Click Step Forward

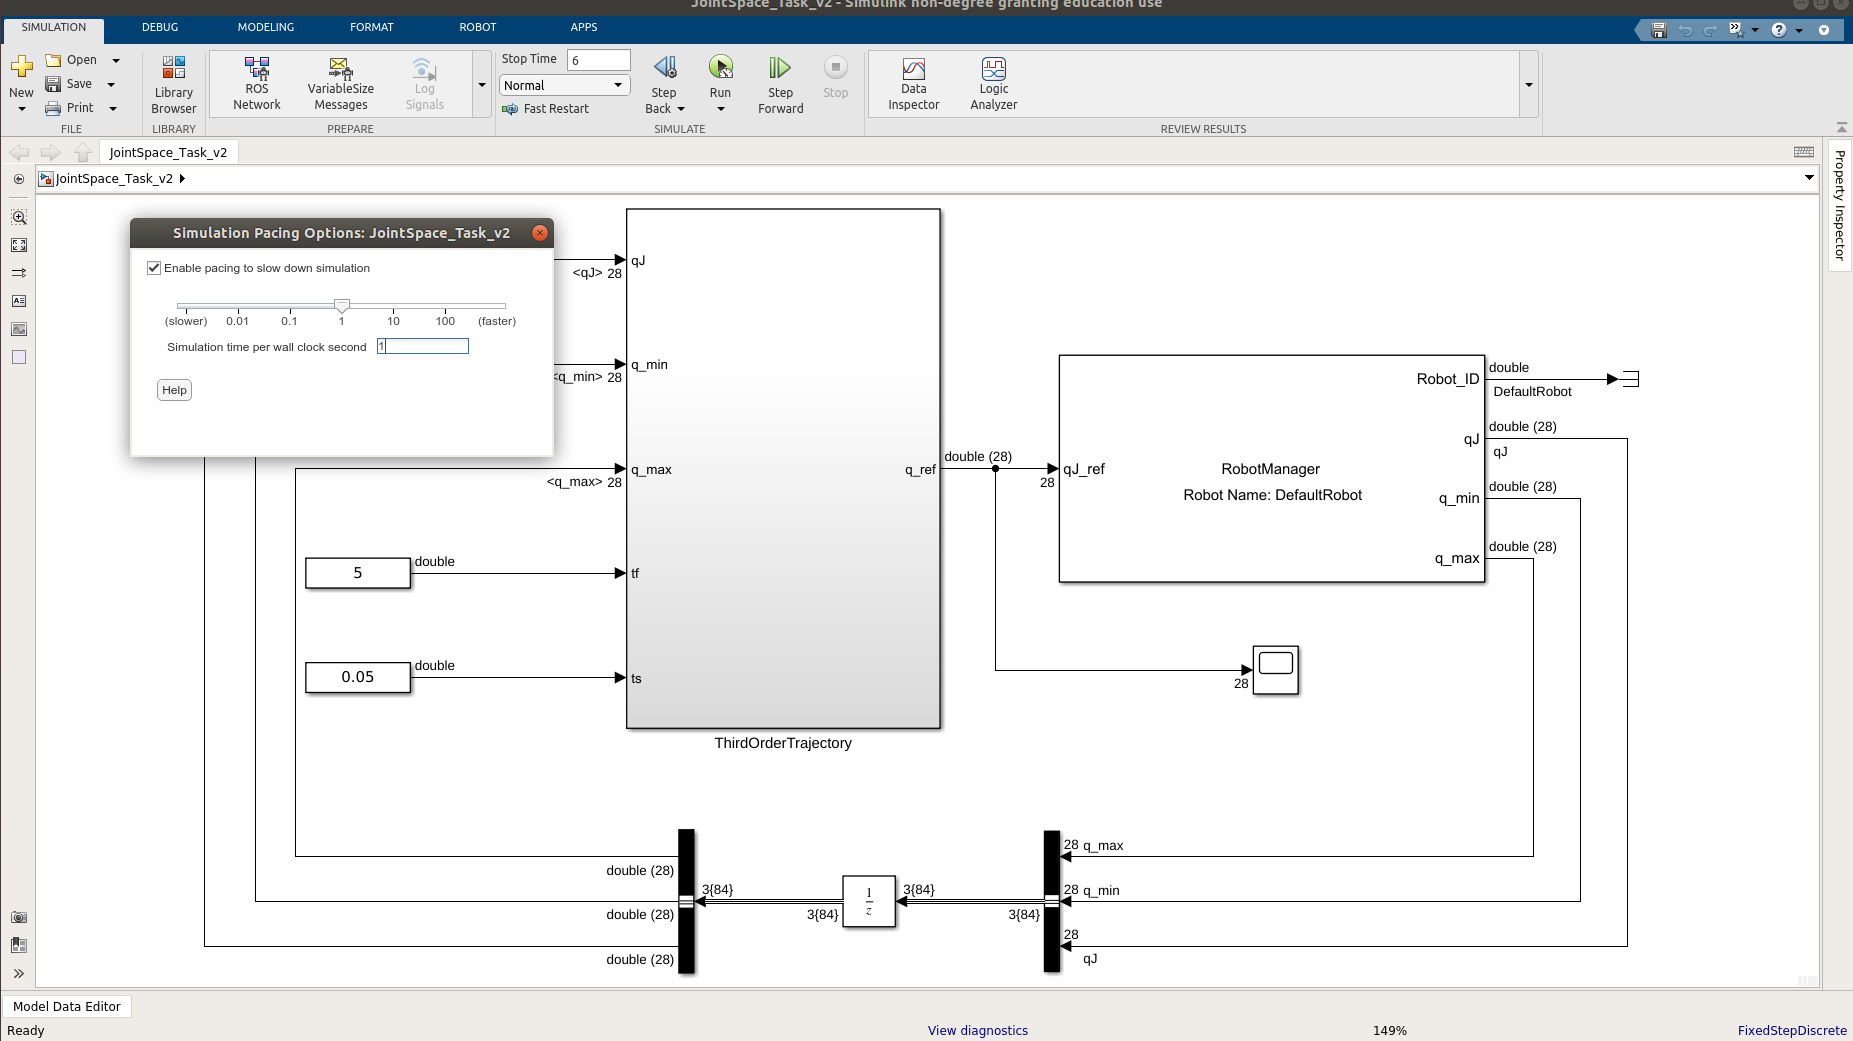coord(780,85)
